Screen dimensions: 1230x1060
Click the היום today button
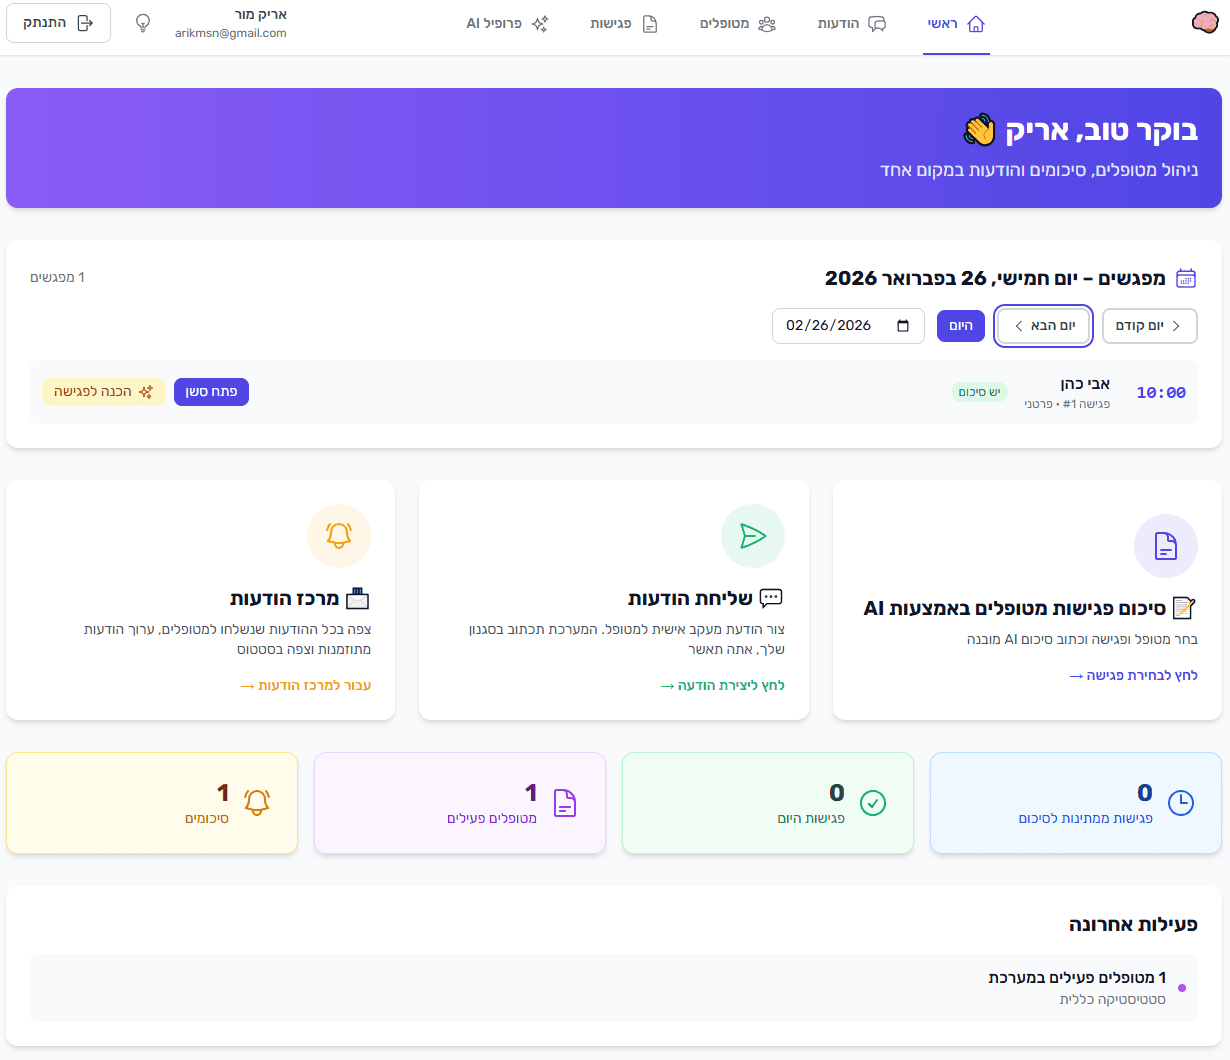coord(960,326)
